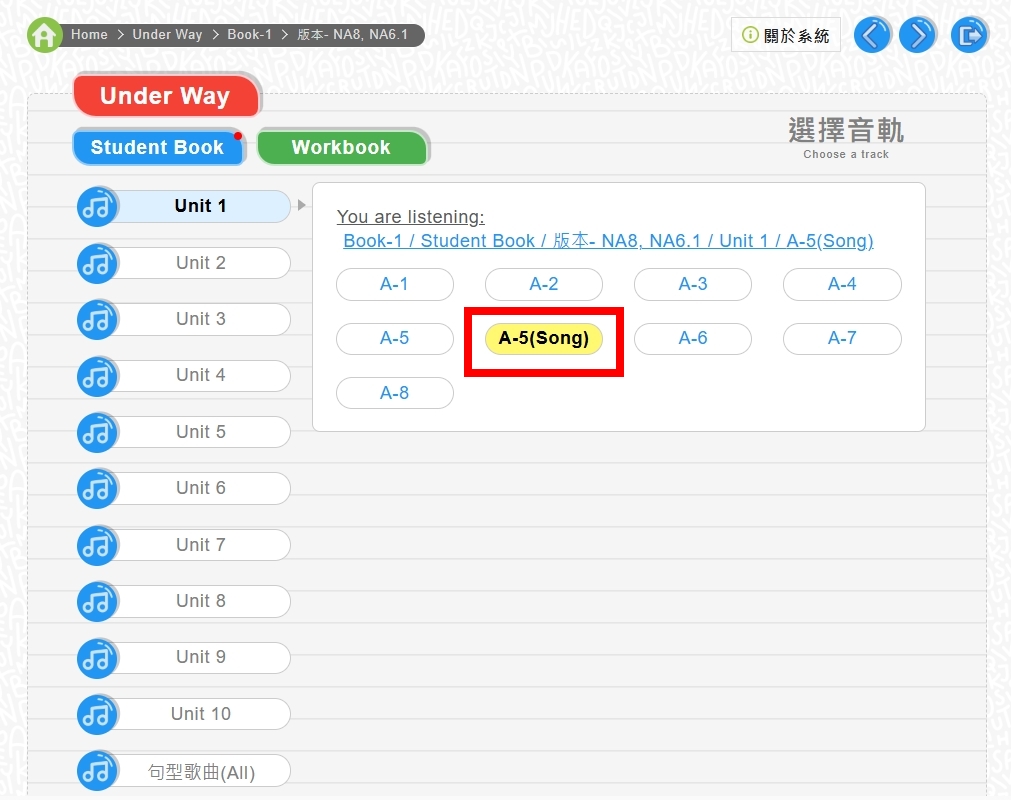Click the music icon beside Unit 10
This screenshot has width=1011, height=800.
pyautogui.click(x=97, y=714)
